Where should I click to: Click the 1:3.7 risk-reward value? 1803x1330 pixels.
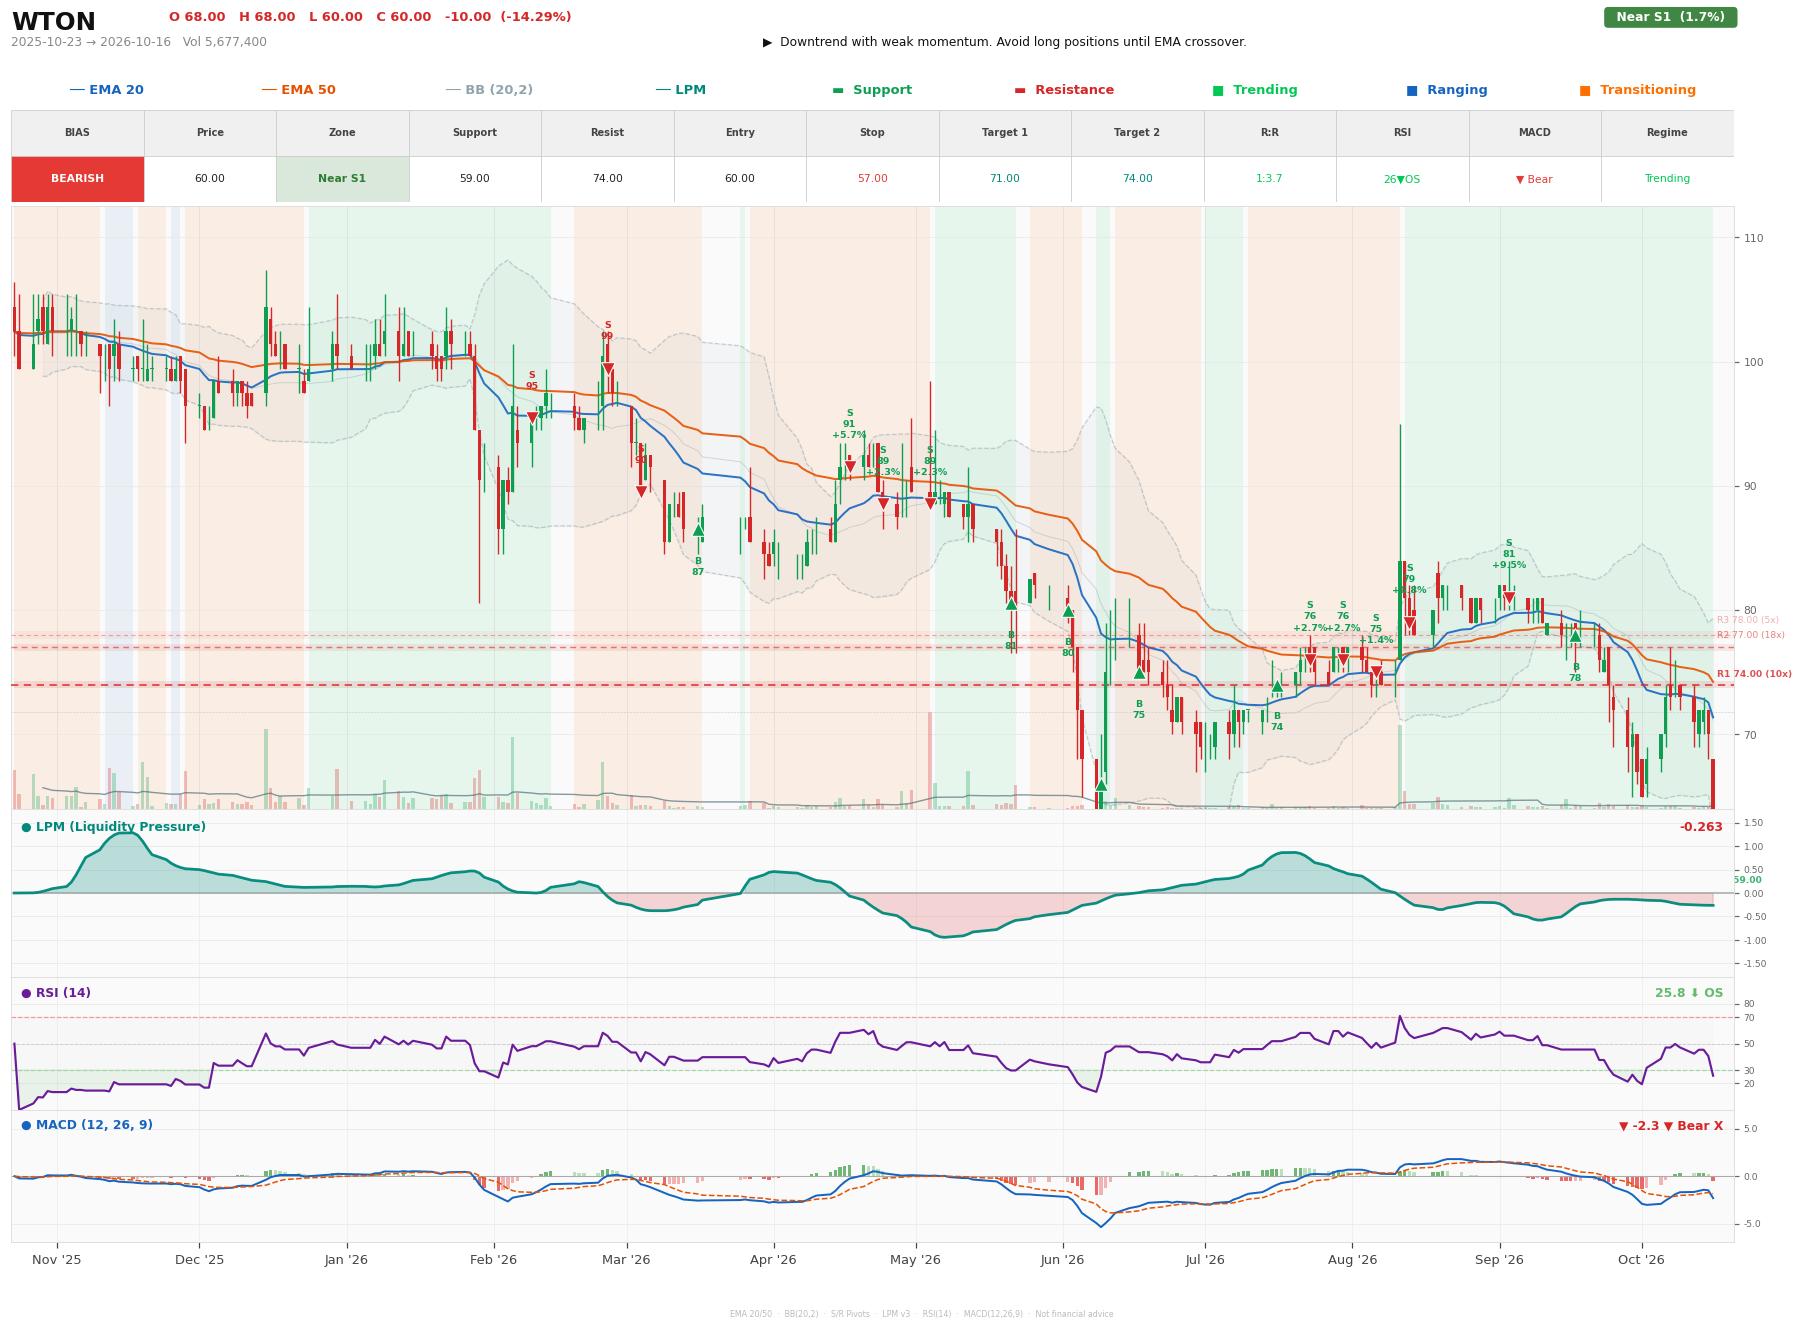1270,179
